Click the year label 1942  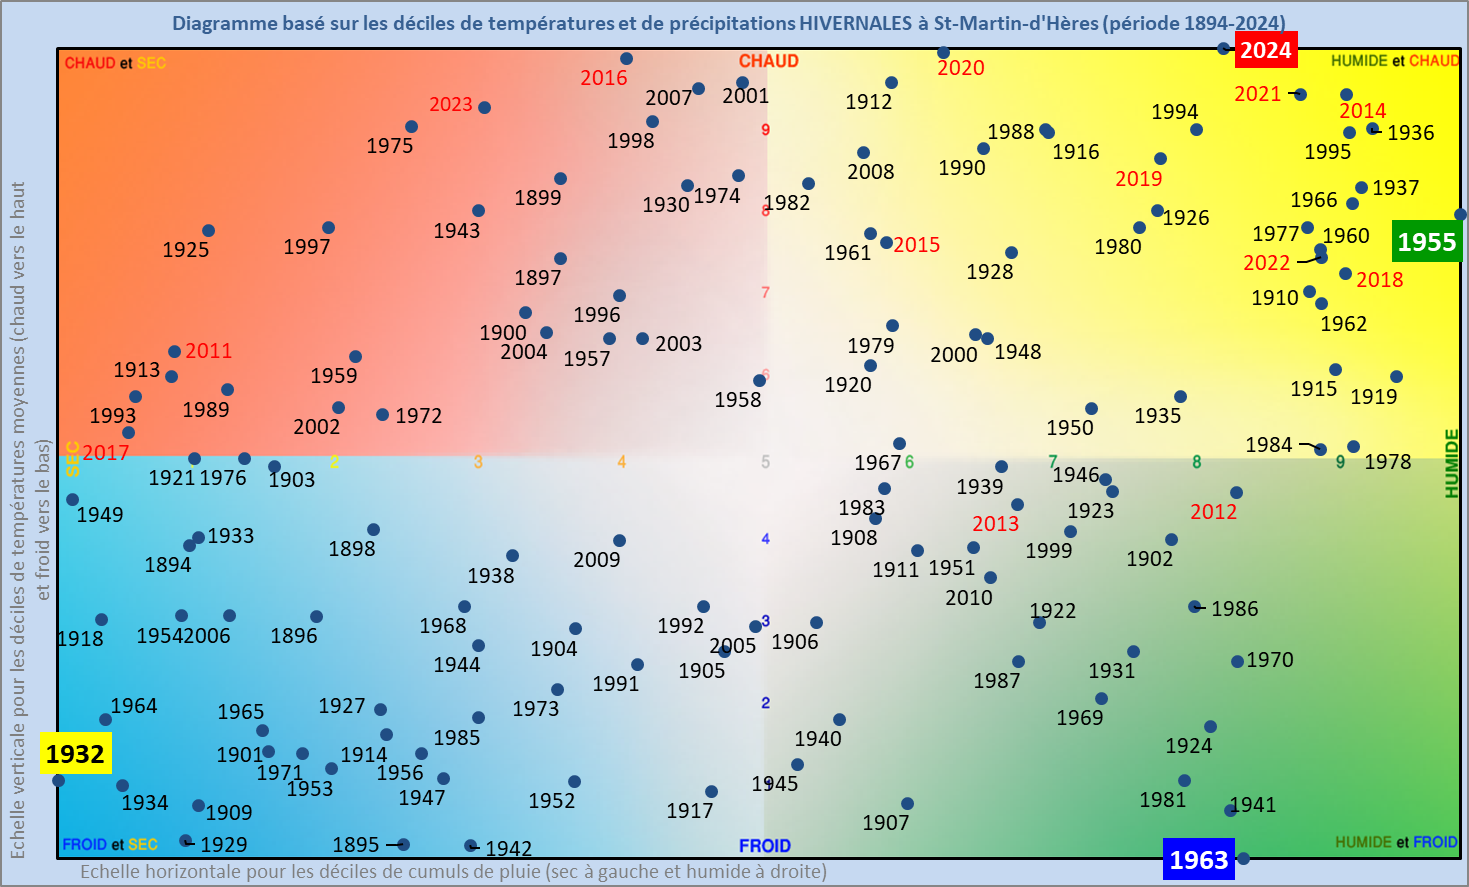(x=509, y=849)
